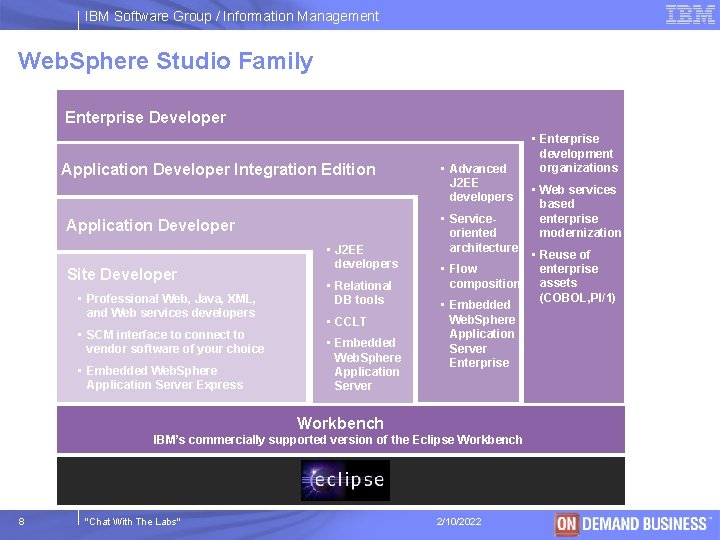Click the Application Developer heading
This screenshot has width=720, height=540.
pos(150,225)
